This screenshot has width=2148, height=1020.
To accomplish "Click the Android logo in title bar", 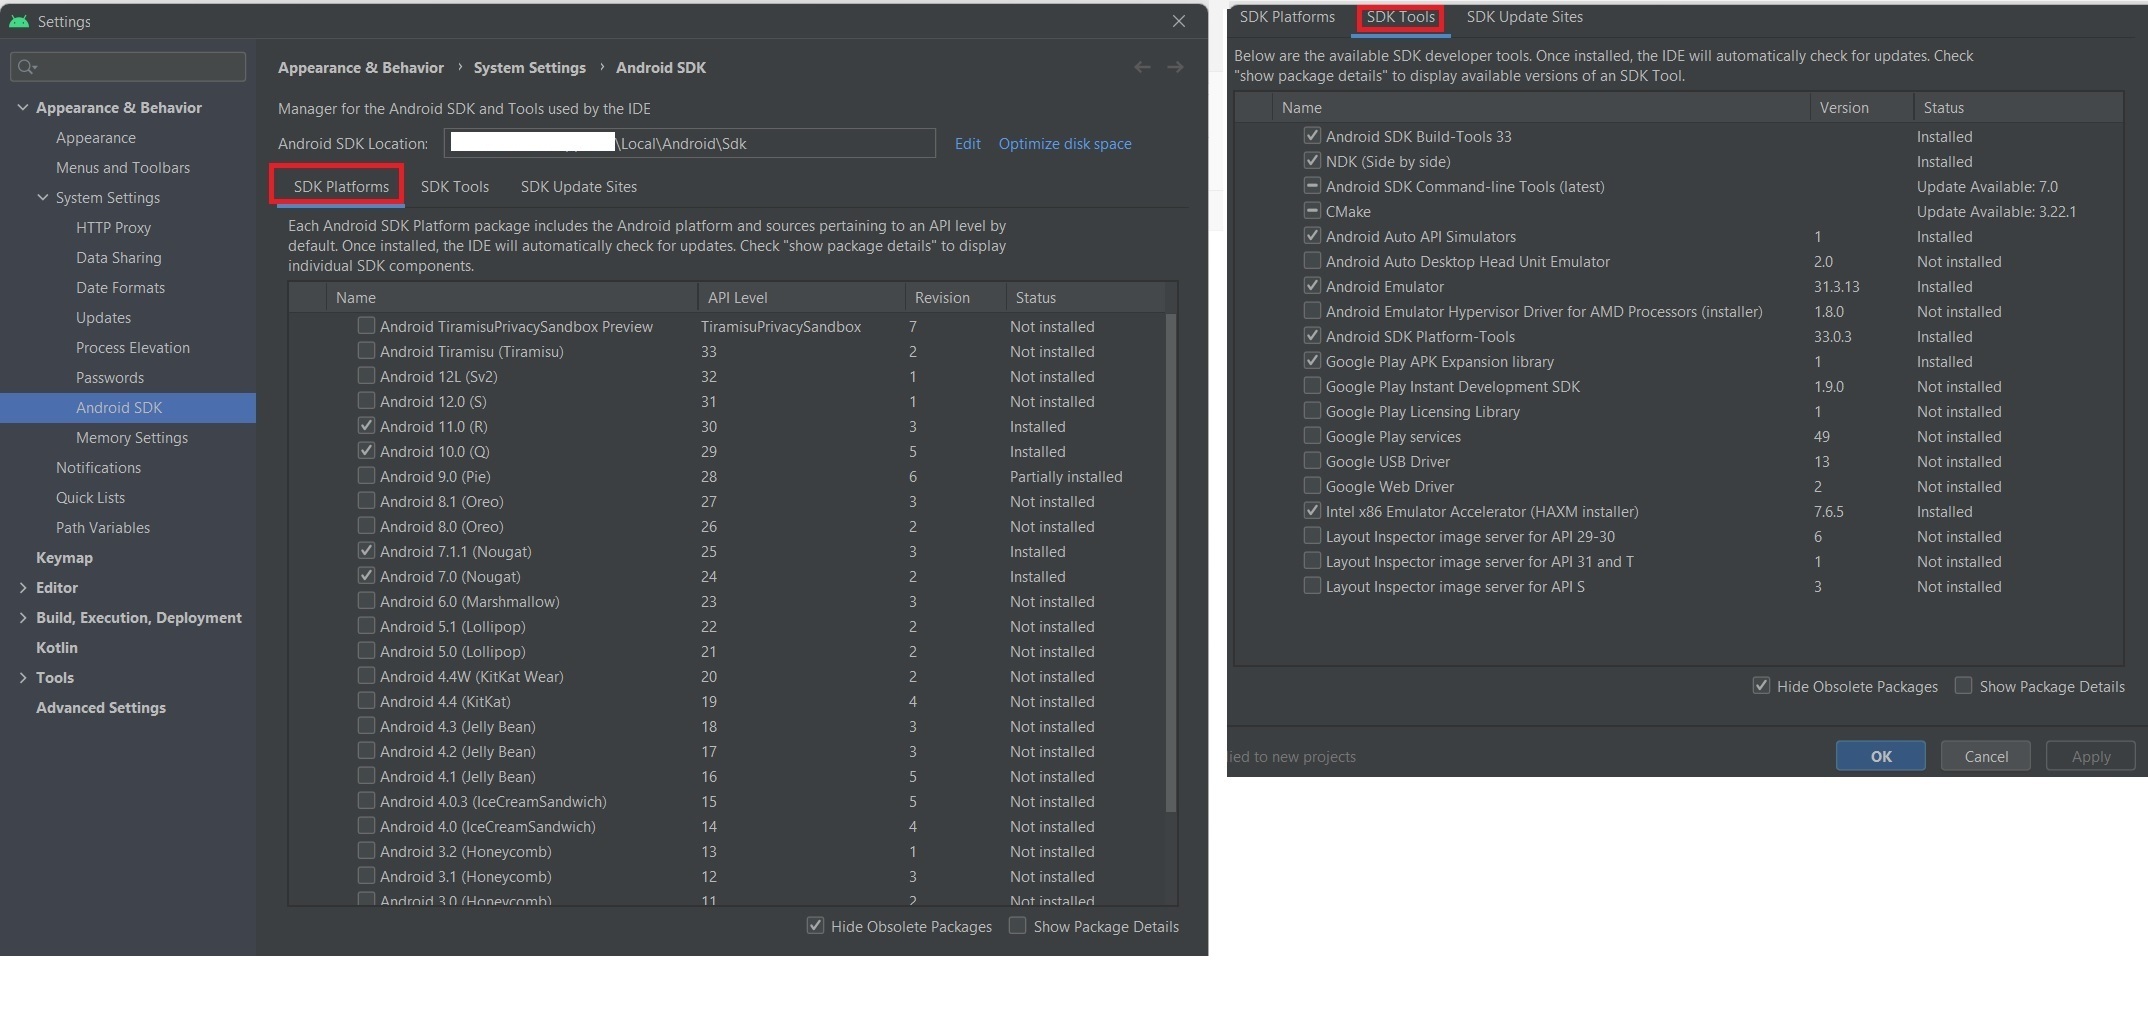I will pos(20,21).
